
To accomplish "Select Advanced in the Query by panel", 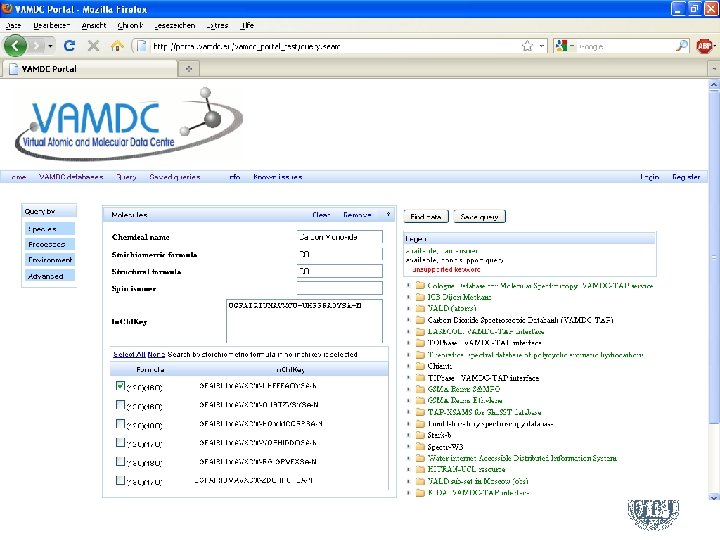I will point(50,276).
